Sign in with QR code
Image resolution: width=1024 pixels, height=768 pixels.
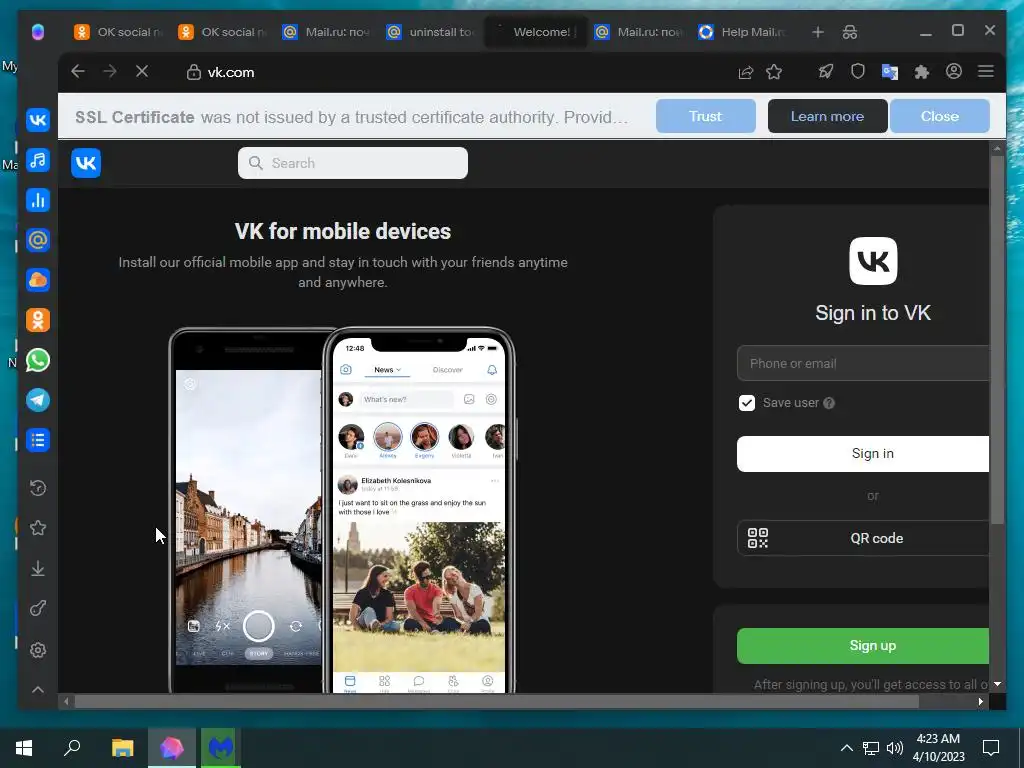[x=863, y=538]
